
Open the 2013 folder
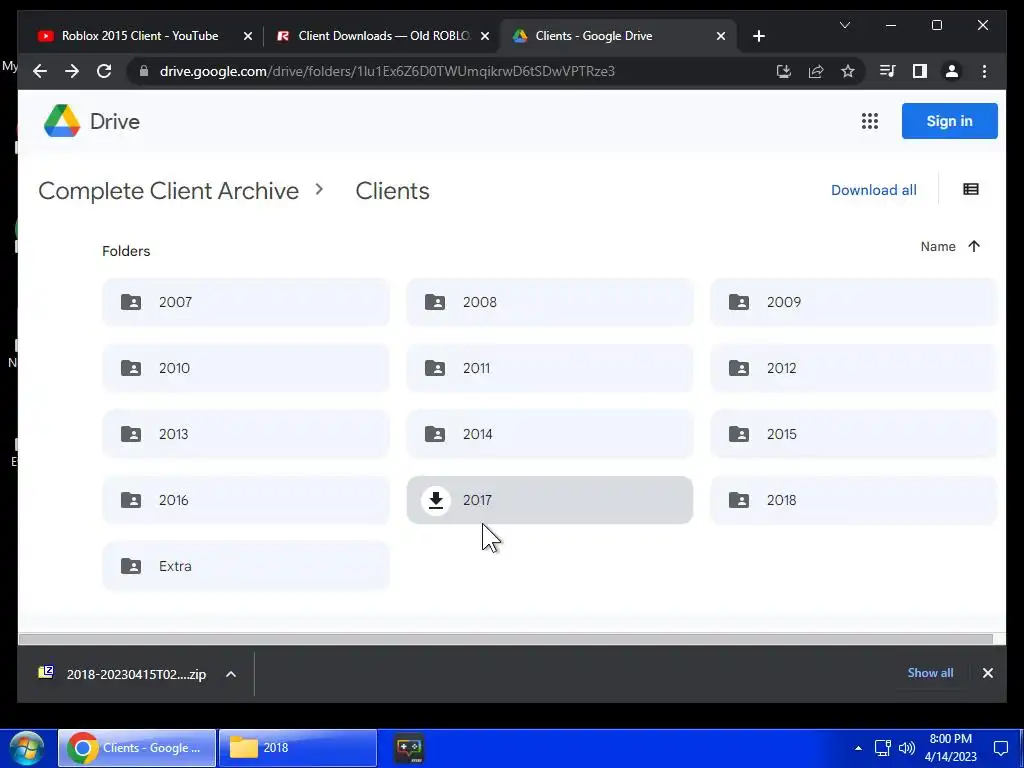click(246, 434)
